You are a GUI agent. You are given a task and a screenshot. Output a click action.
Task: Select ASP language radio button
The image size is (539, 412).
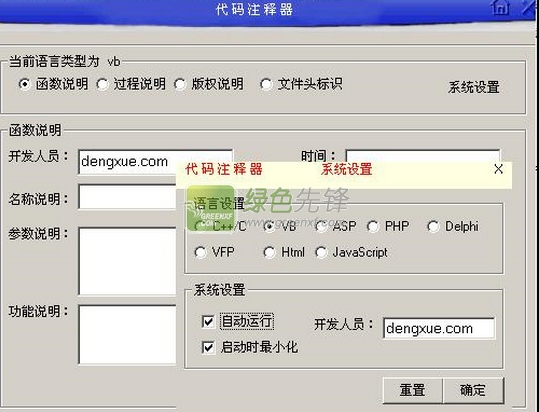pos(321,226)
